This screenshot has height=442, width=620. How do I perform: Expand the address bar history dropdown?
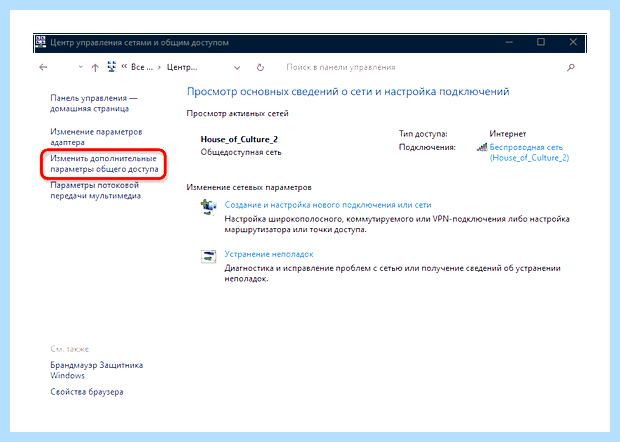point(237,68)
